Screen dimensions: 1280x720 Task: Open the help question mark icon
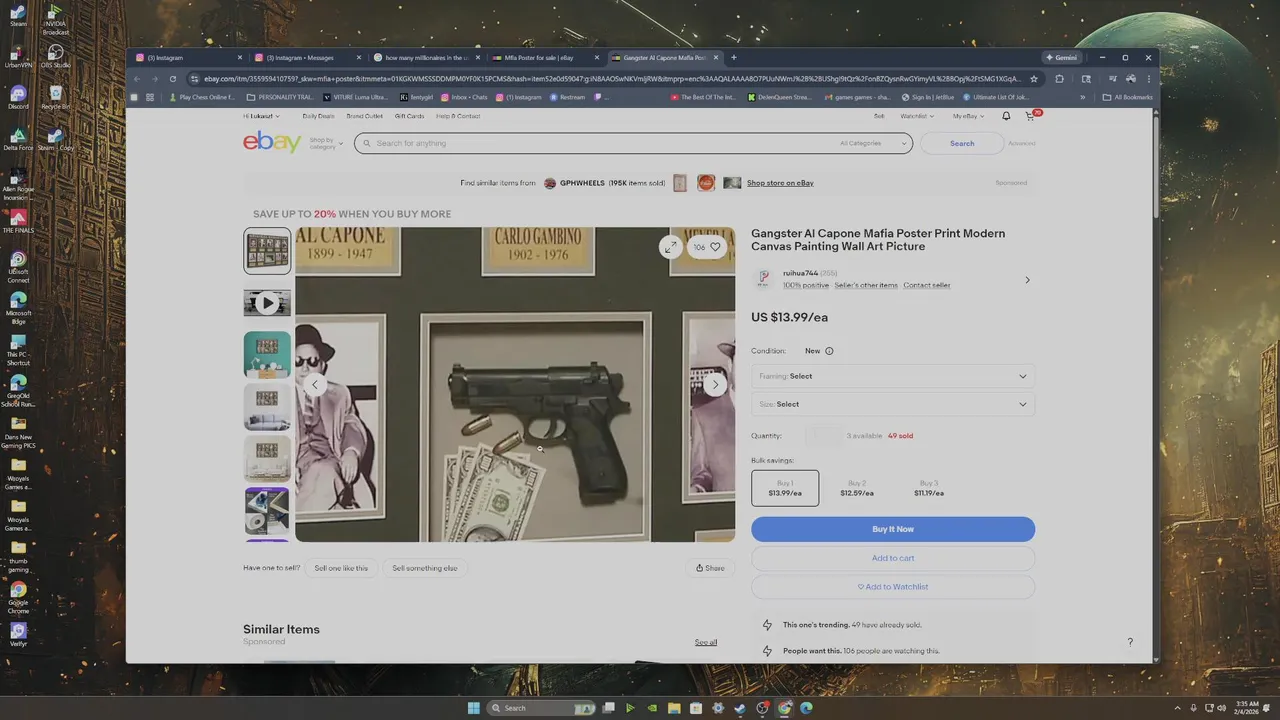[1130, 642]
